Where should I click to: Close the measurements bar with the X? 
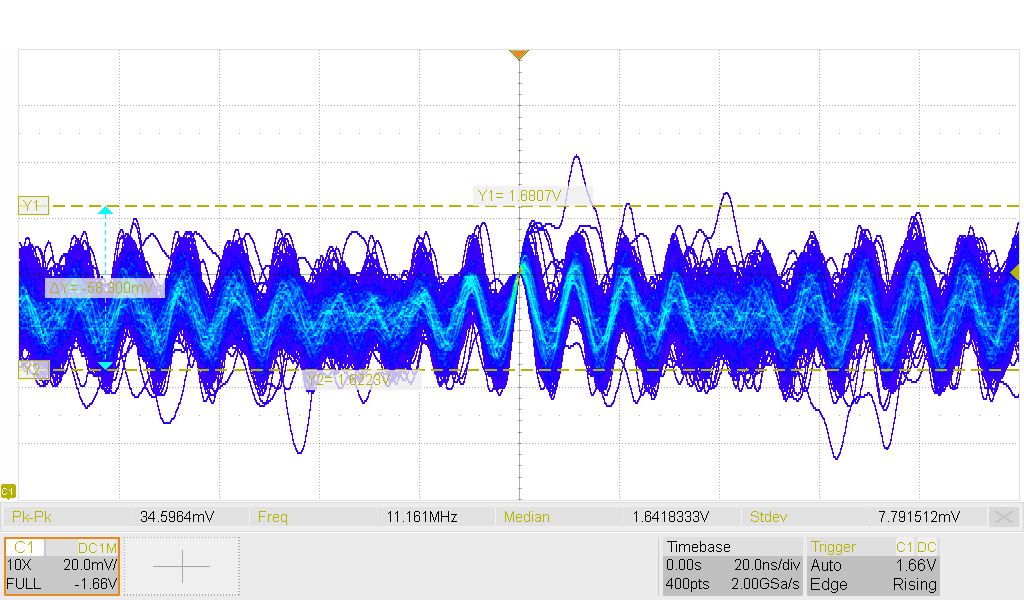1003,517
